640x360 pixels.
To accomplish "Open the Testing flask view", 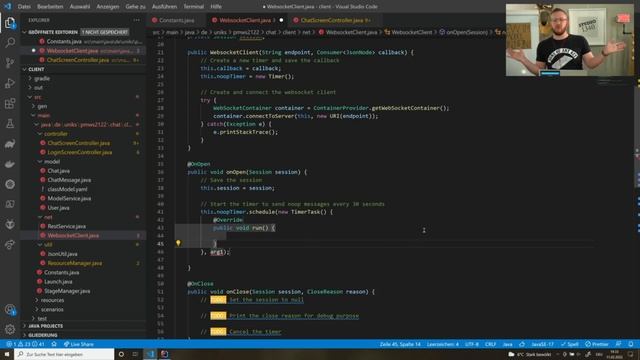I will coord(10,123).
